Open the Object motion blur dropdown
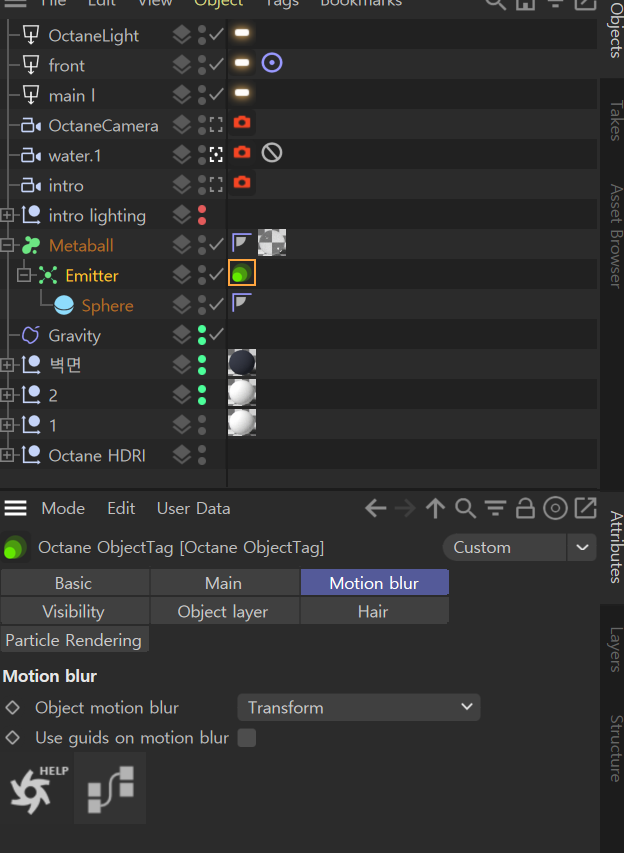 point(359,708)
